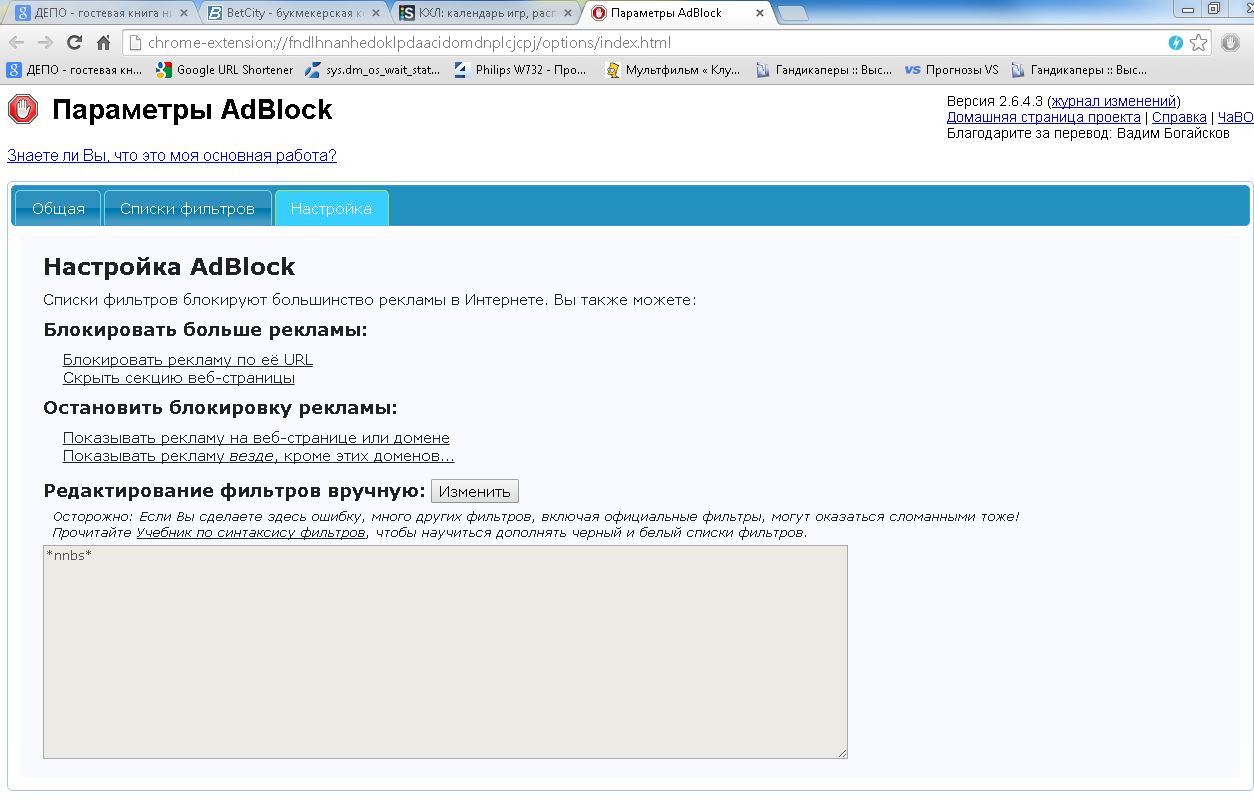Switch to the КХЛ: календарь игр tab

click(x=484, y=14)
